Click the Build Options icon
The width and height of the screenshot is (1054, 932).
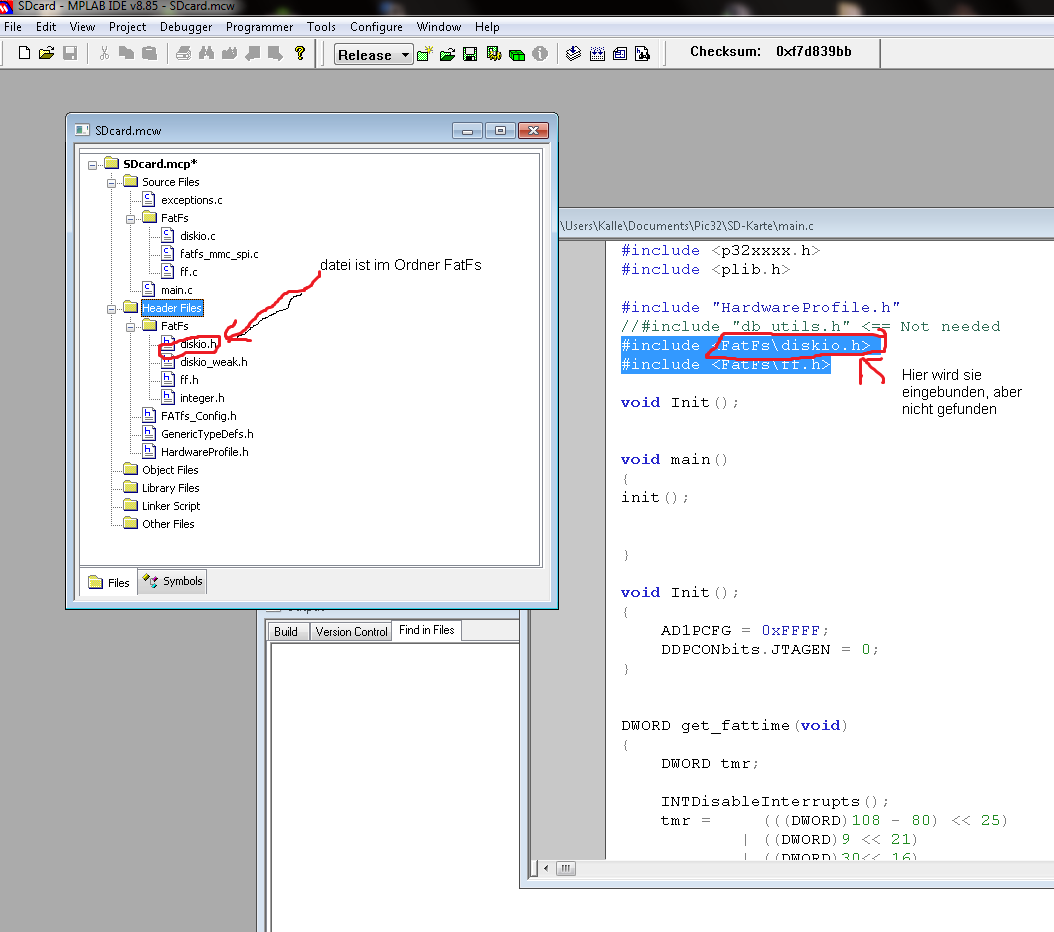point(494,54)
